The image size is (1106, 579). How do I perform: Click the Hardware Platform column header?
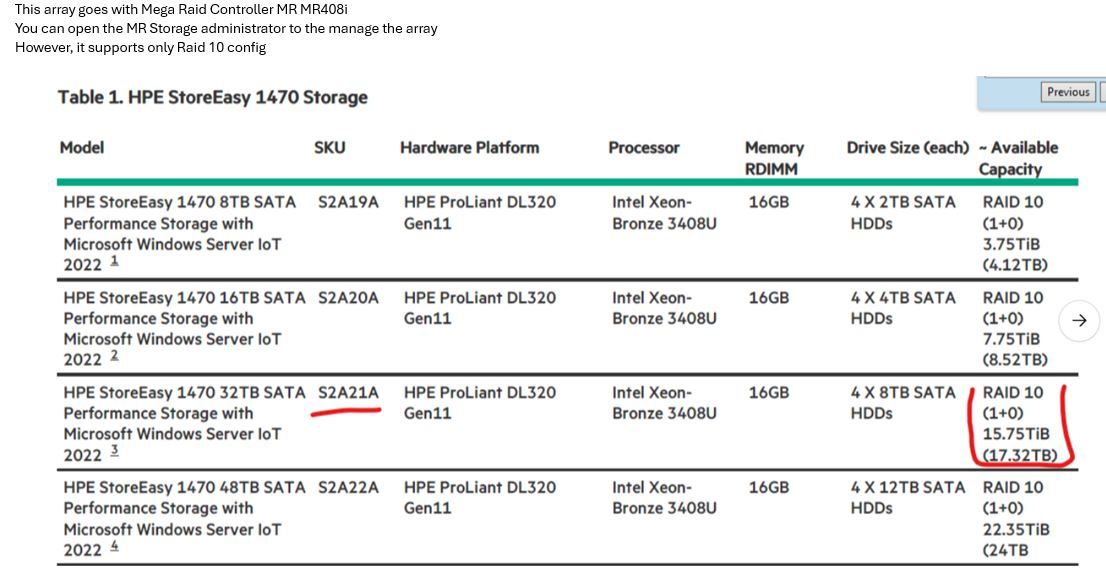(x=470, y=147)
